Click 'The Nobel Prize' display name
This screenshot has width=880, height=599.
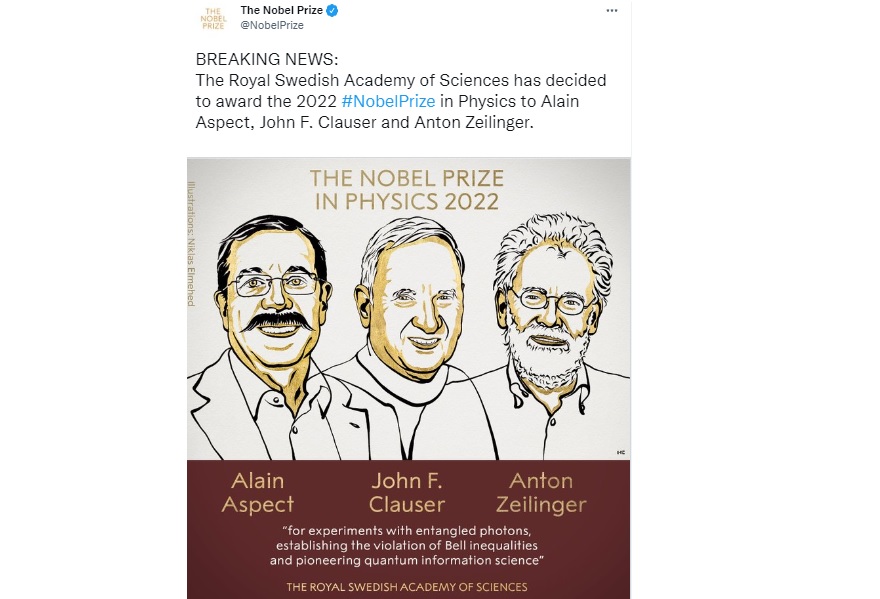281,9
